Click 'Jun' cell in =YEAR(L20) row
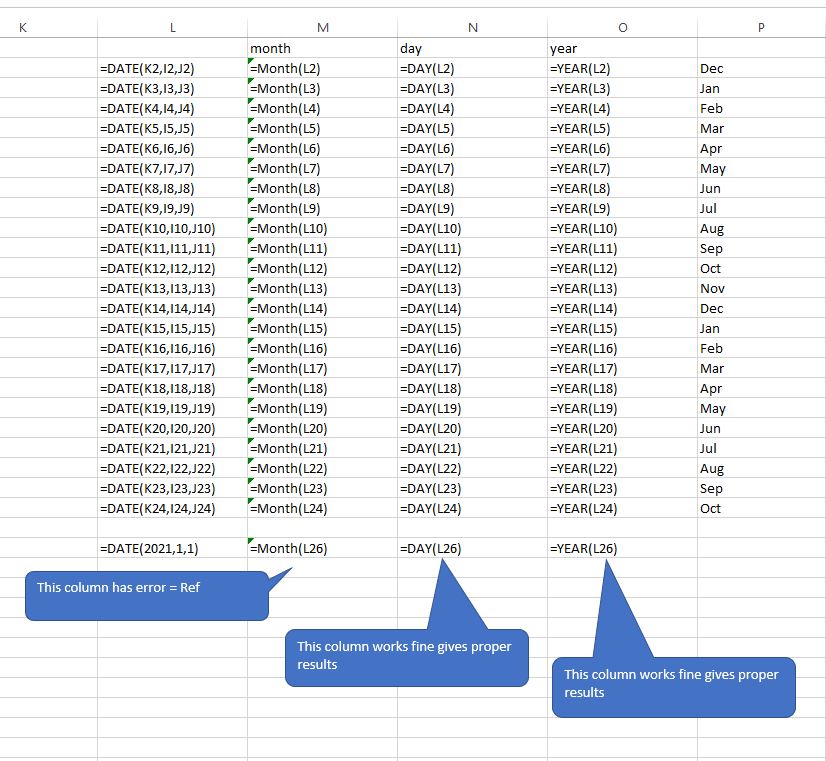Screen dimensions: 826x761 [x=761, y=429]
